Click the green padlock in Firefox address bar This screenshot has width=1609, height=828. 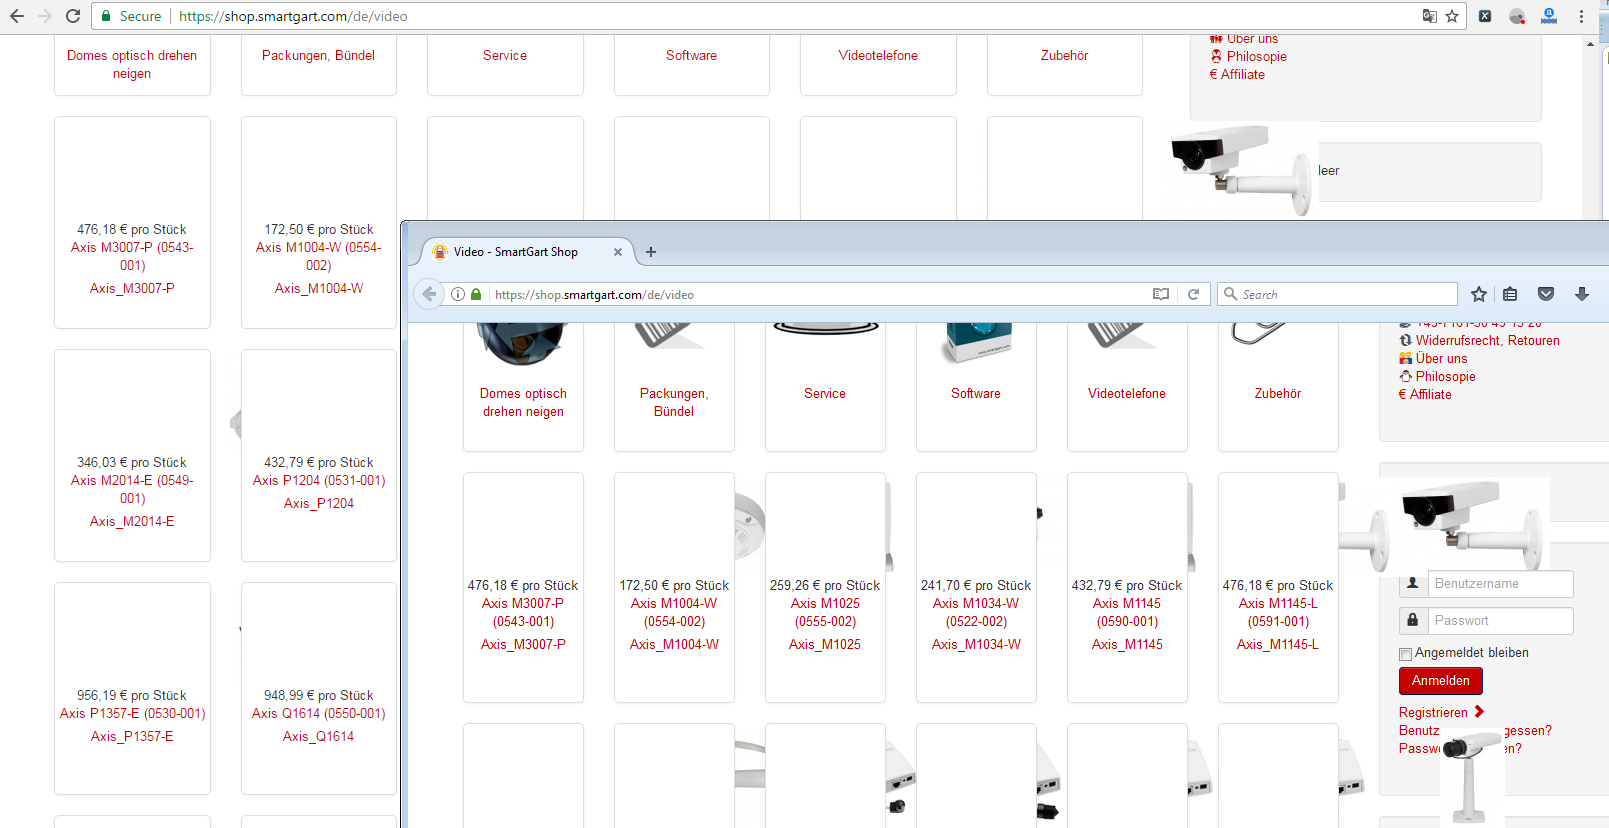tap(476, 294)
